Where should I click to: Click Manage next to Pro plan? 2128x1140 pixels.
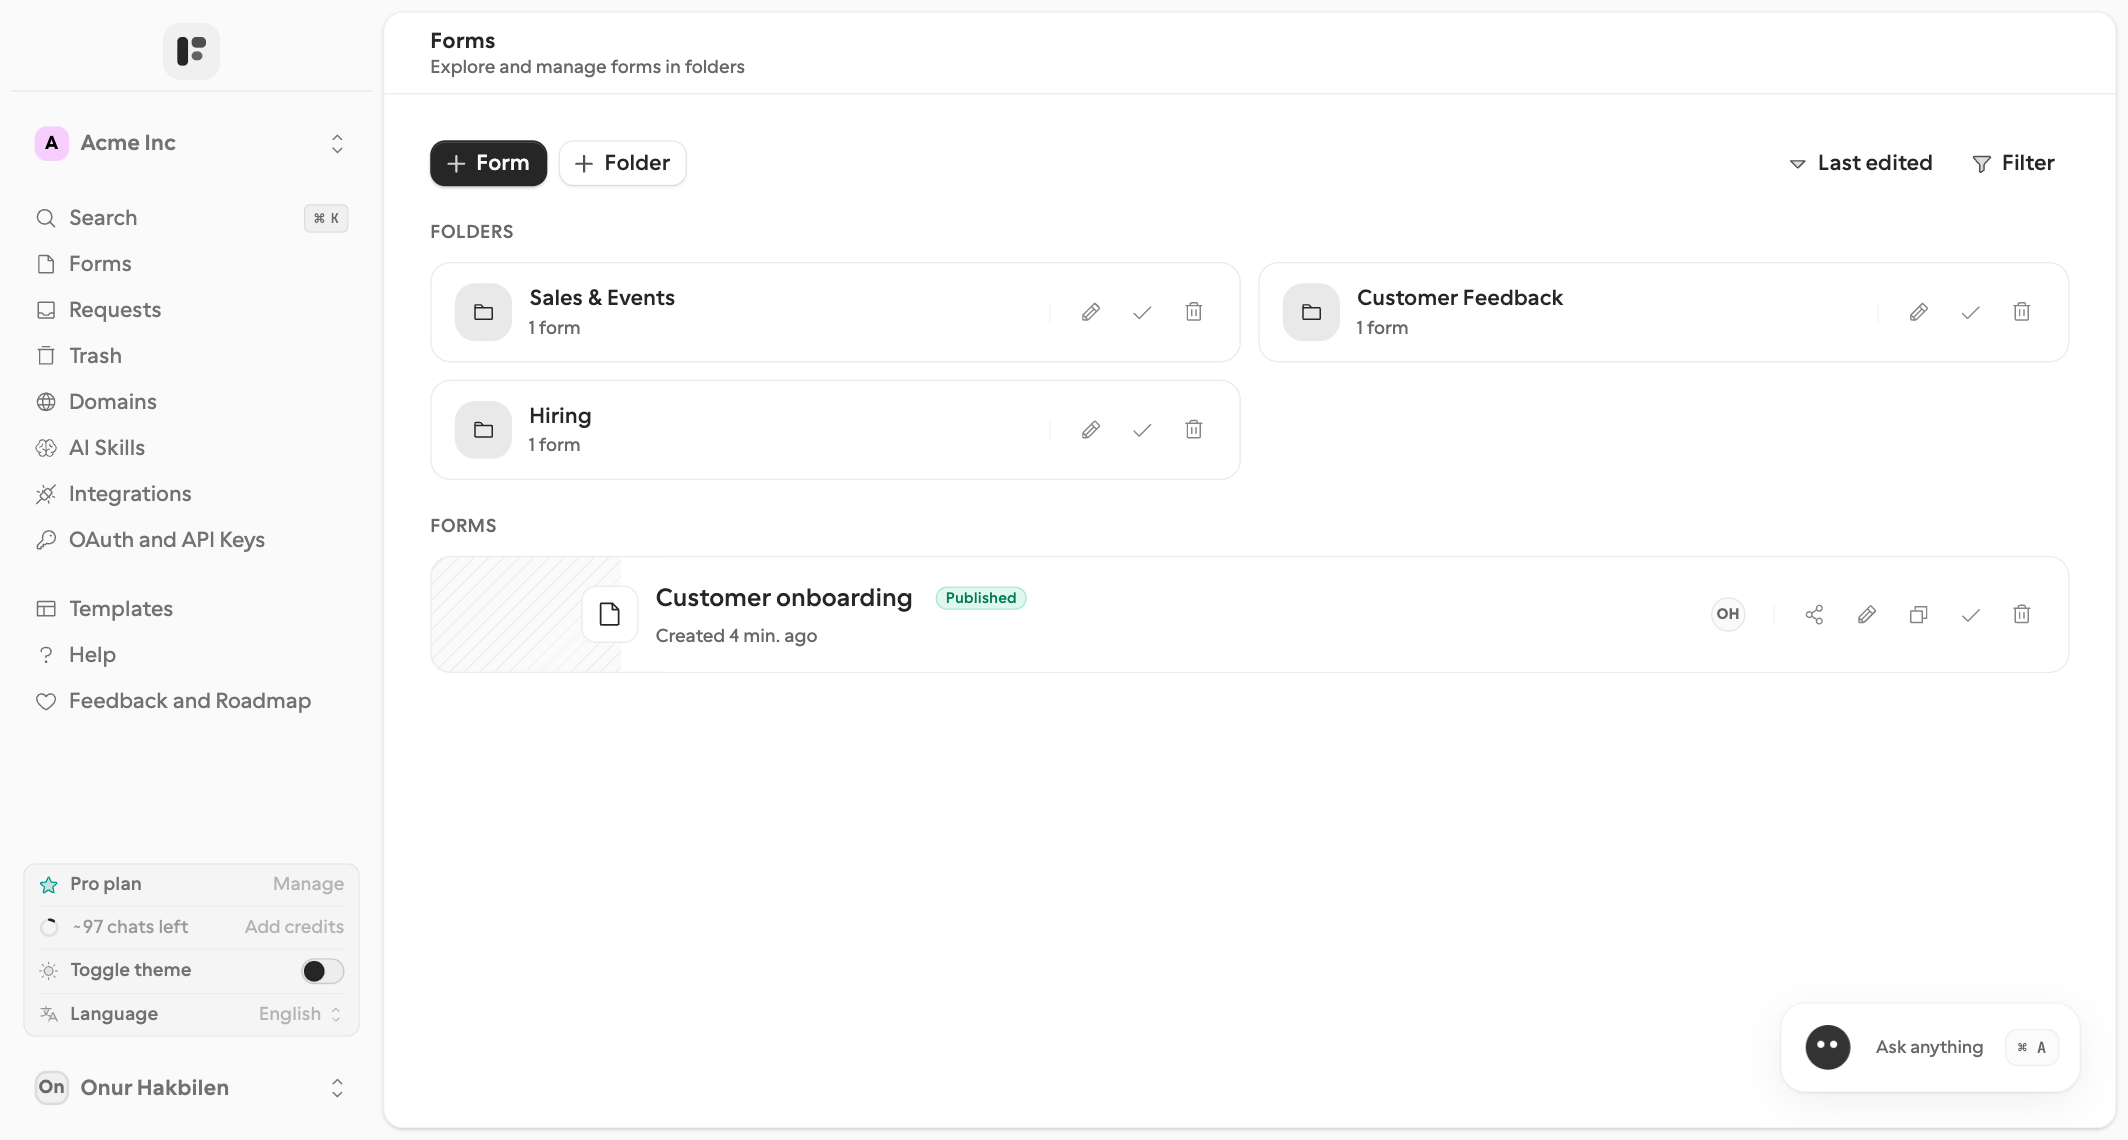[x=308, y=884]
